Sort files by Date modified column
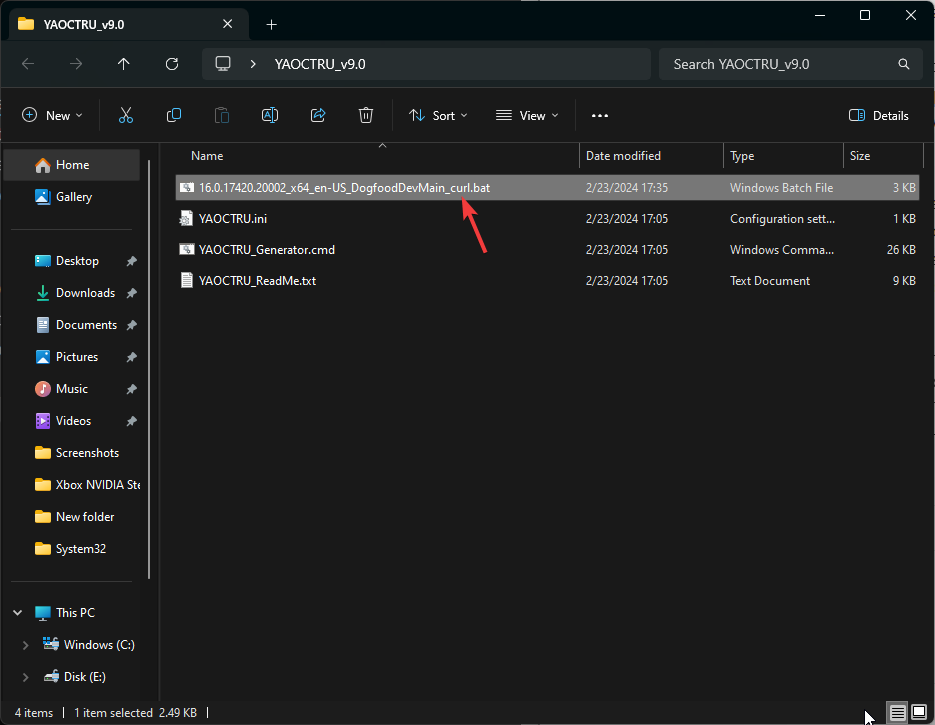This screenshot has height=725, width=935. [x=623, y=156]
